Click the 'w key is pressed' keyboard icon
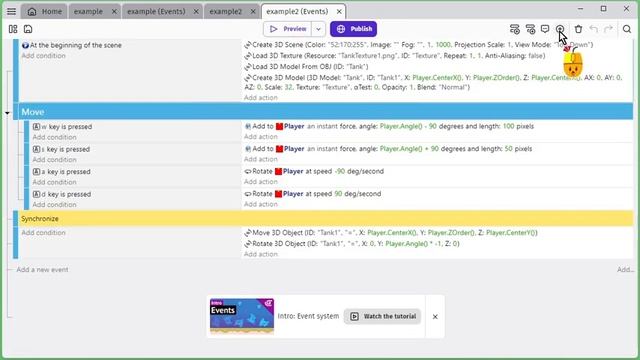Image resolution: width=640 pixels, height=360 pixels. point(36,127)
